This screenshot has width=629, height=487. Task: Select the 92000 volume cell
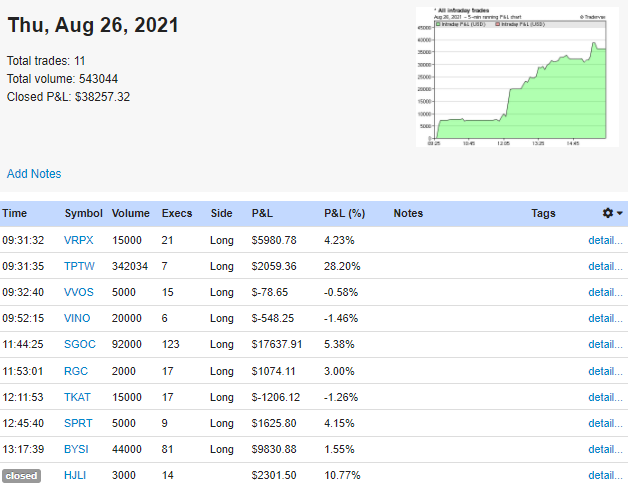127,345
